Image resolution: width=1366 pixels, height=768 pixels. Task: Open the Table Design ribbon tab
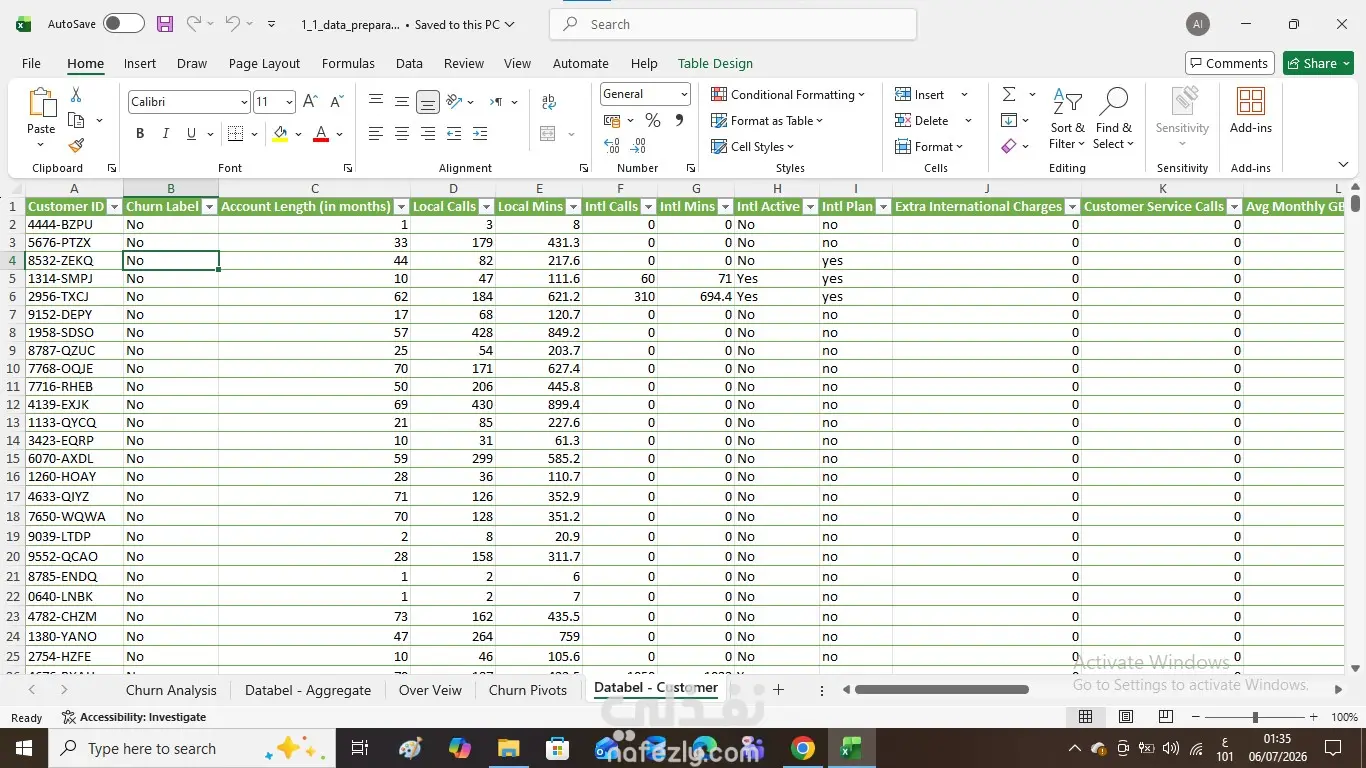pos(715,63)
